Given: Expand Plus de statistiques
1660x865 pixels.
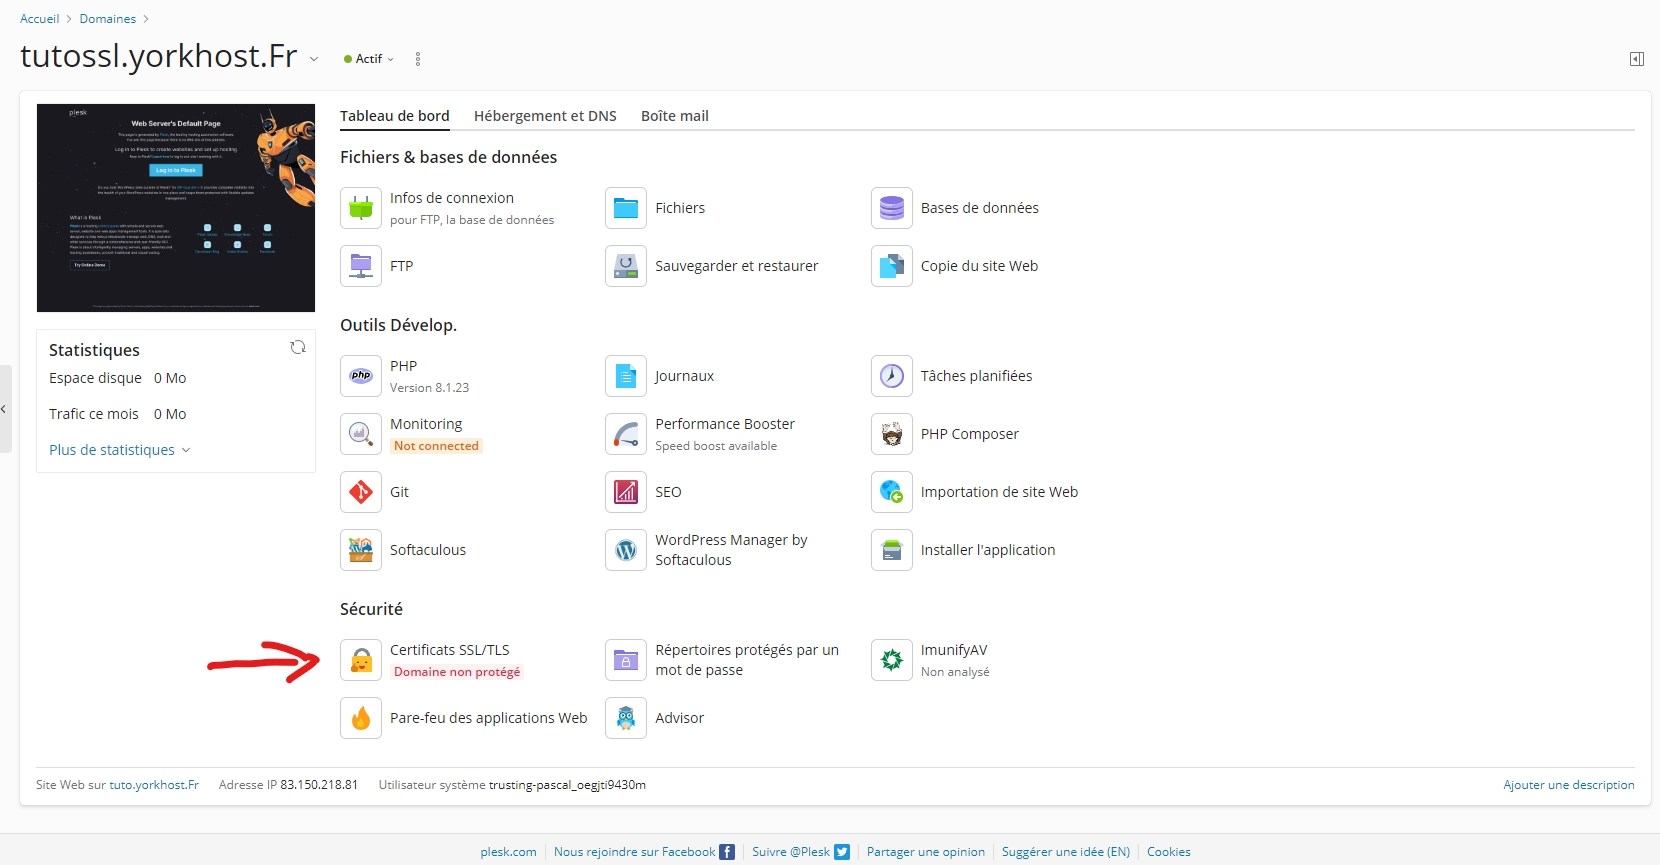Looking at the screenshot, I should (119, 450).
